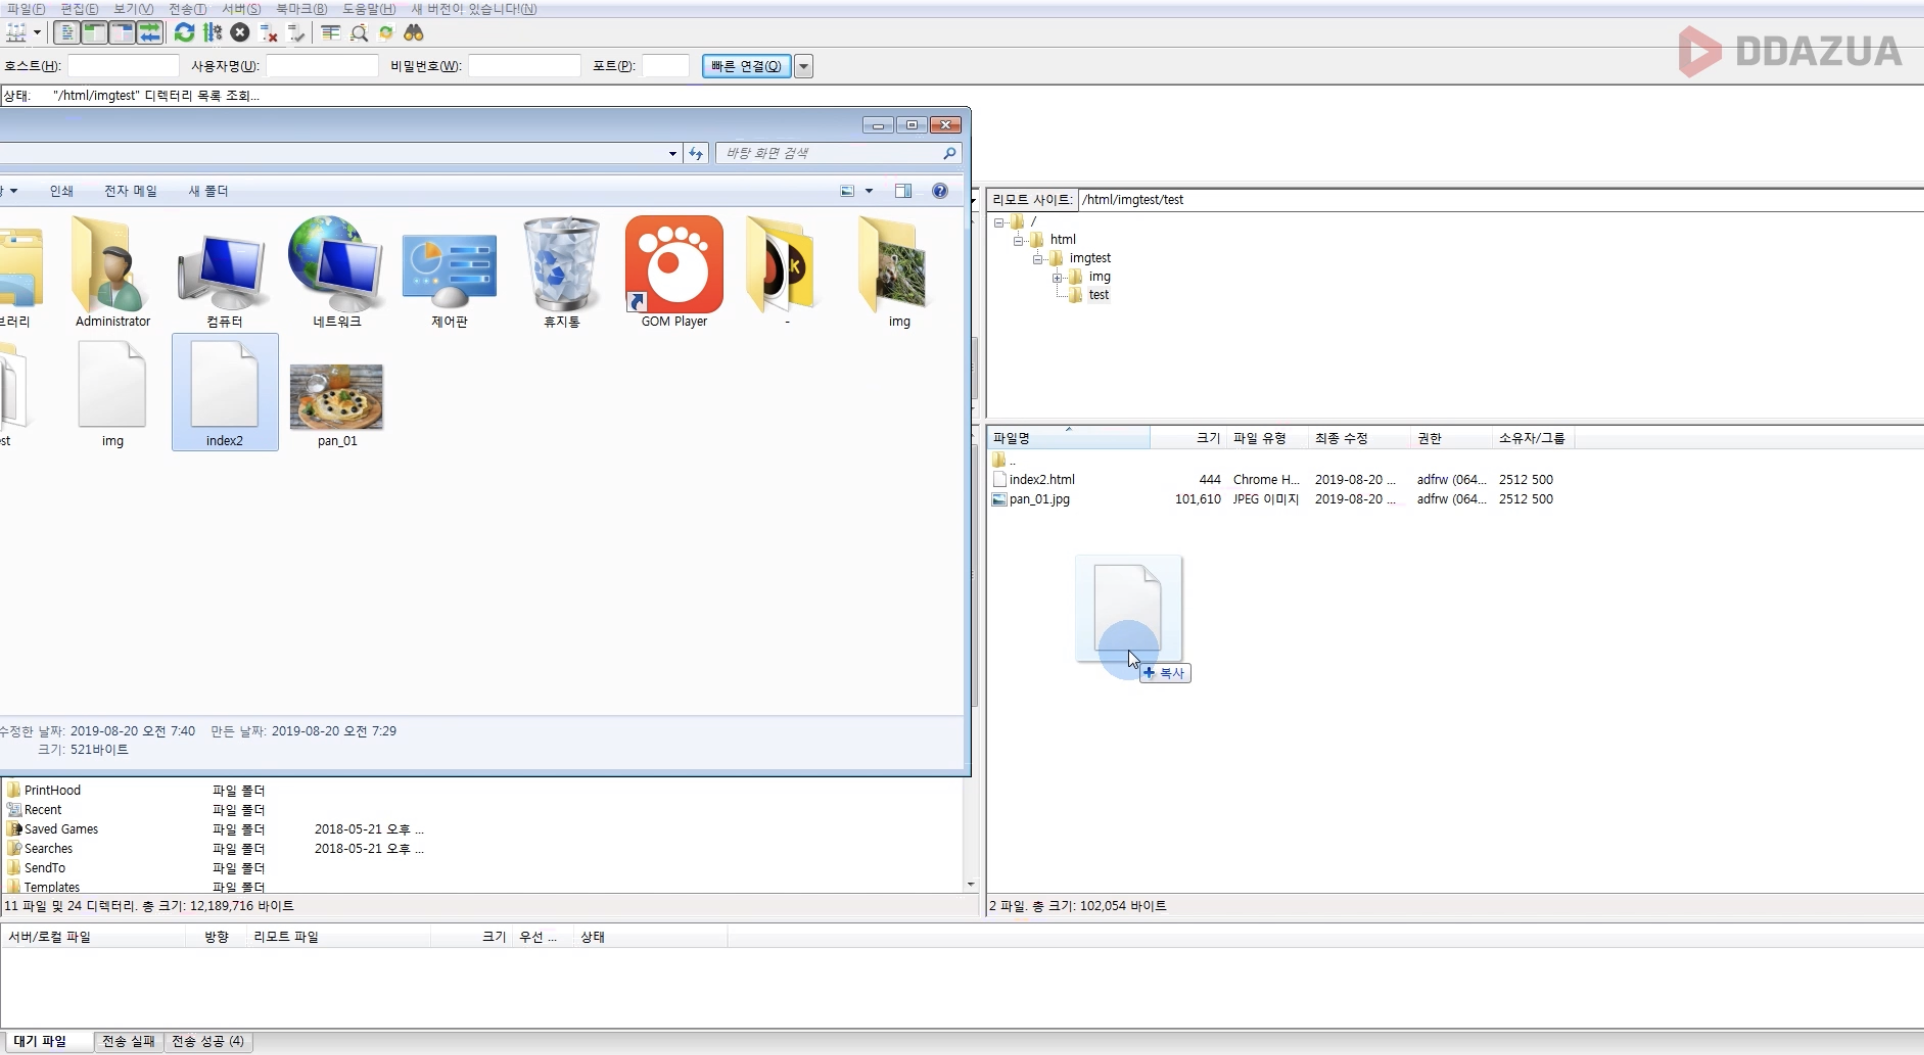Sort remote files by 파일명 column
This screenshot has height=1055, width=1924.
click(1068, 438)
